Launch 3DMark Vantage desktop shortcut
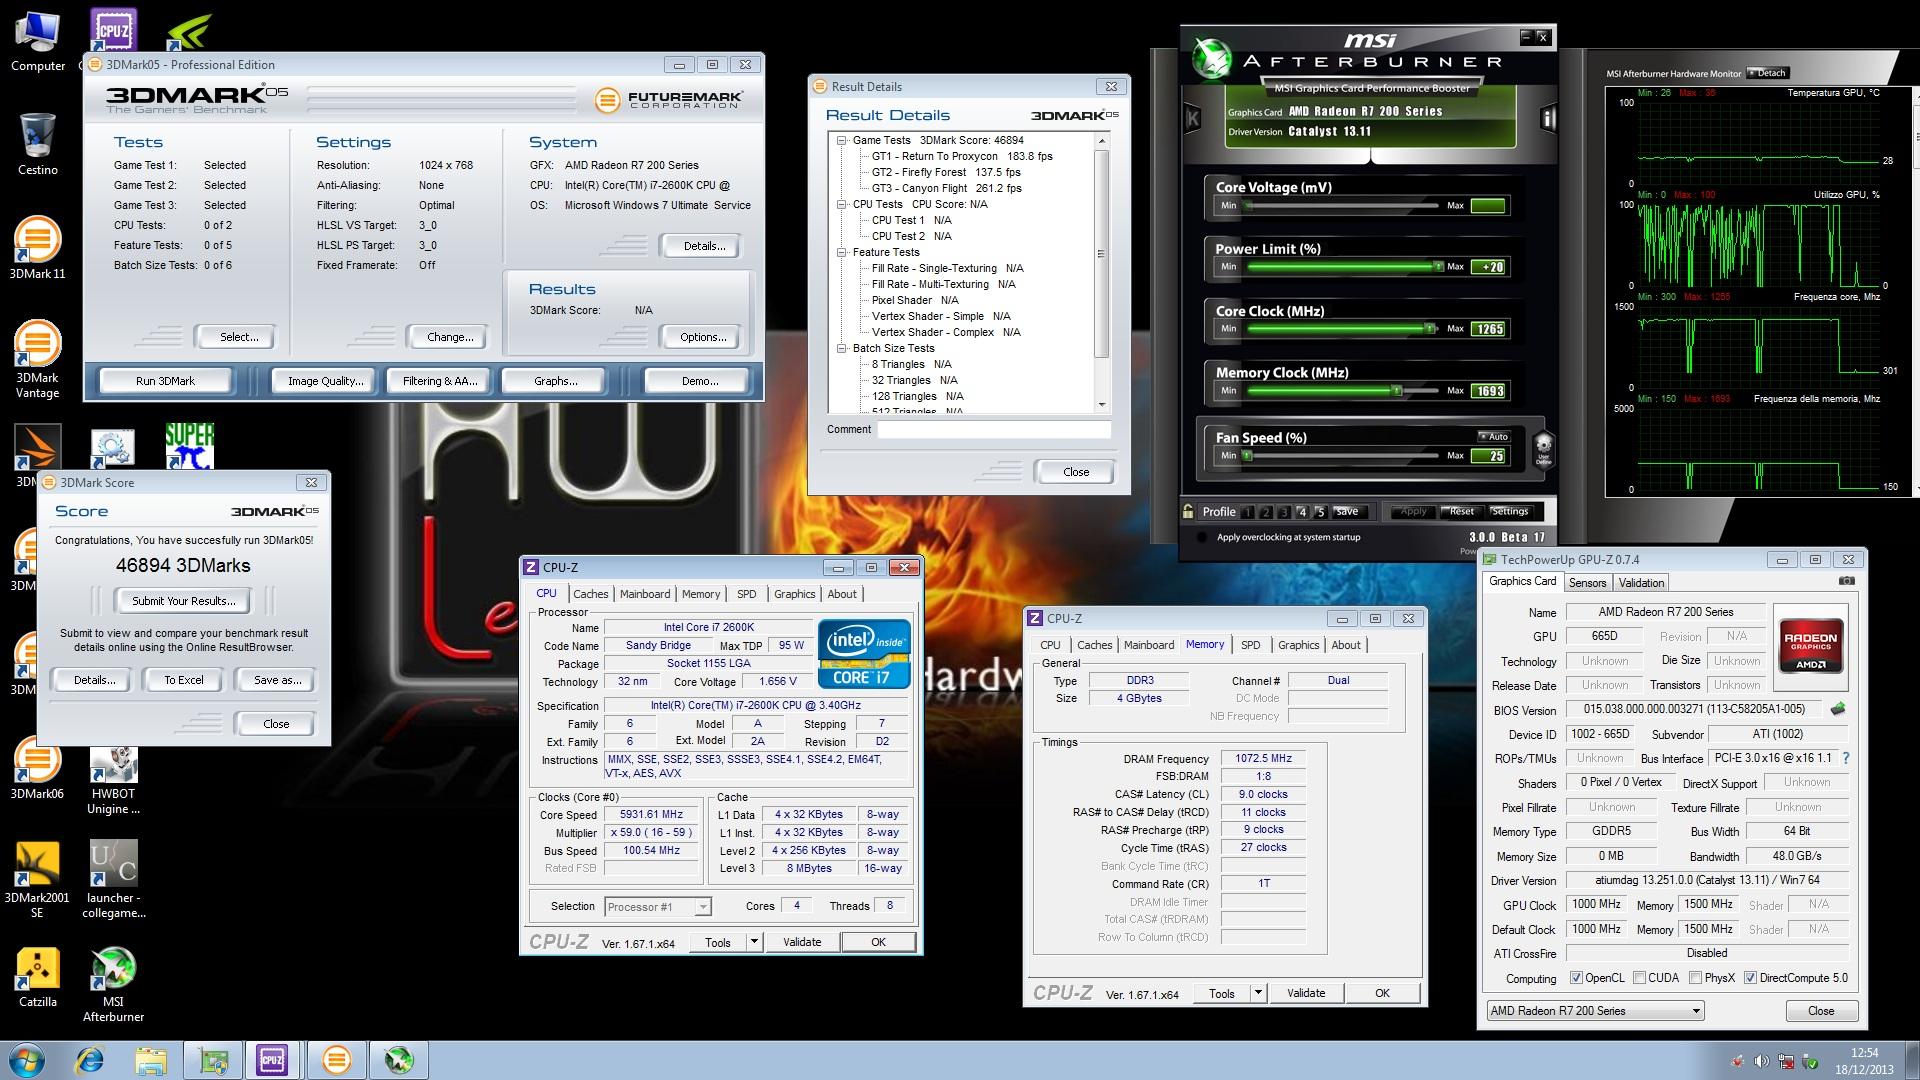 pyautogui.click(x=37, y=358)
